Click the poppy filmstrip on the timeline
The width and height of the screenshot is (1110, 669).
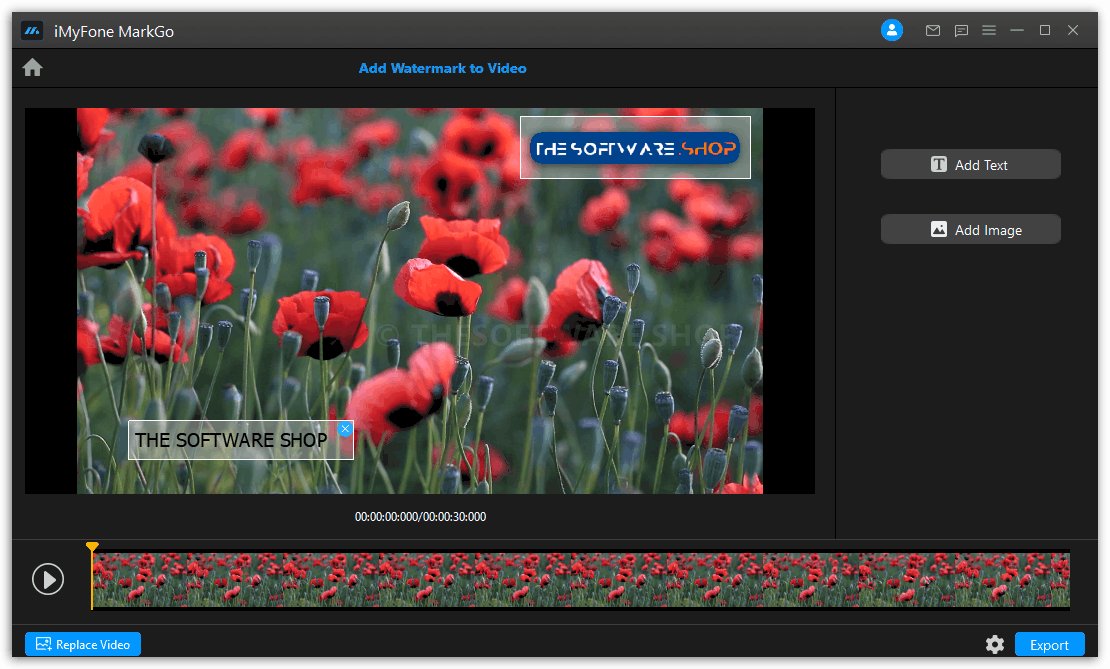[581, 580]
